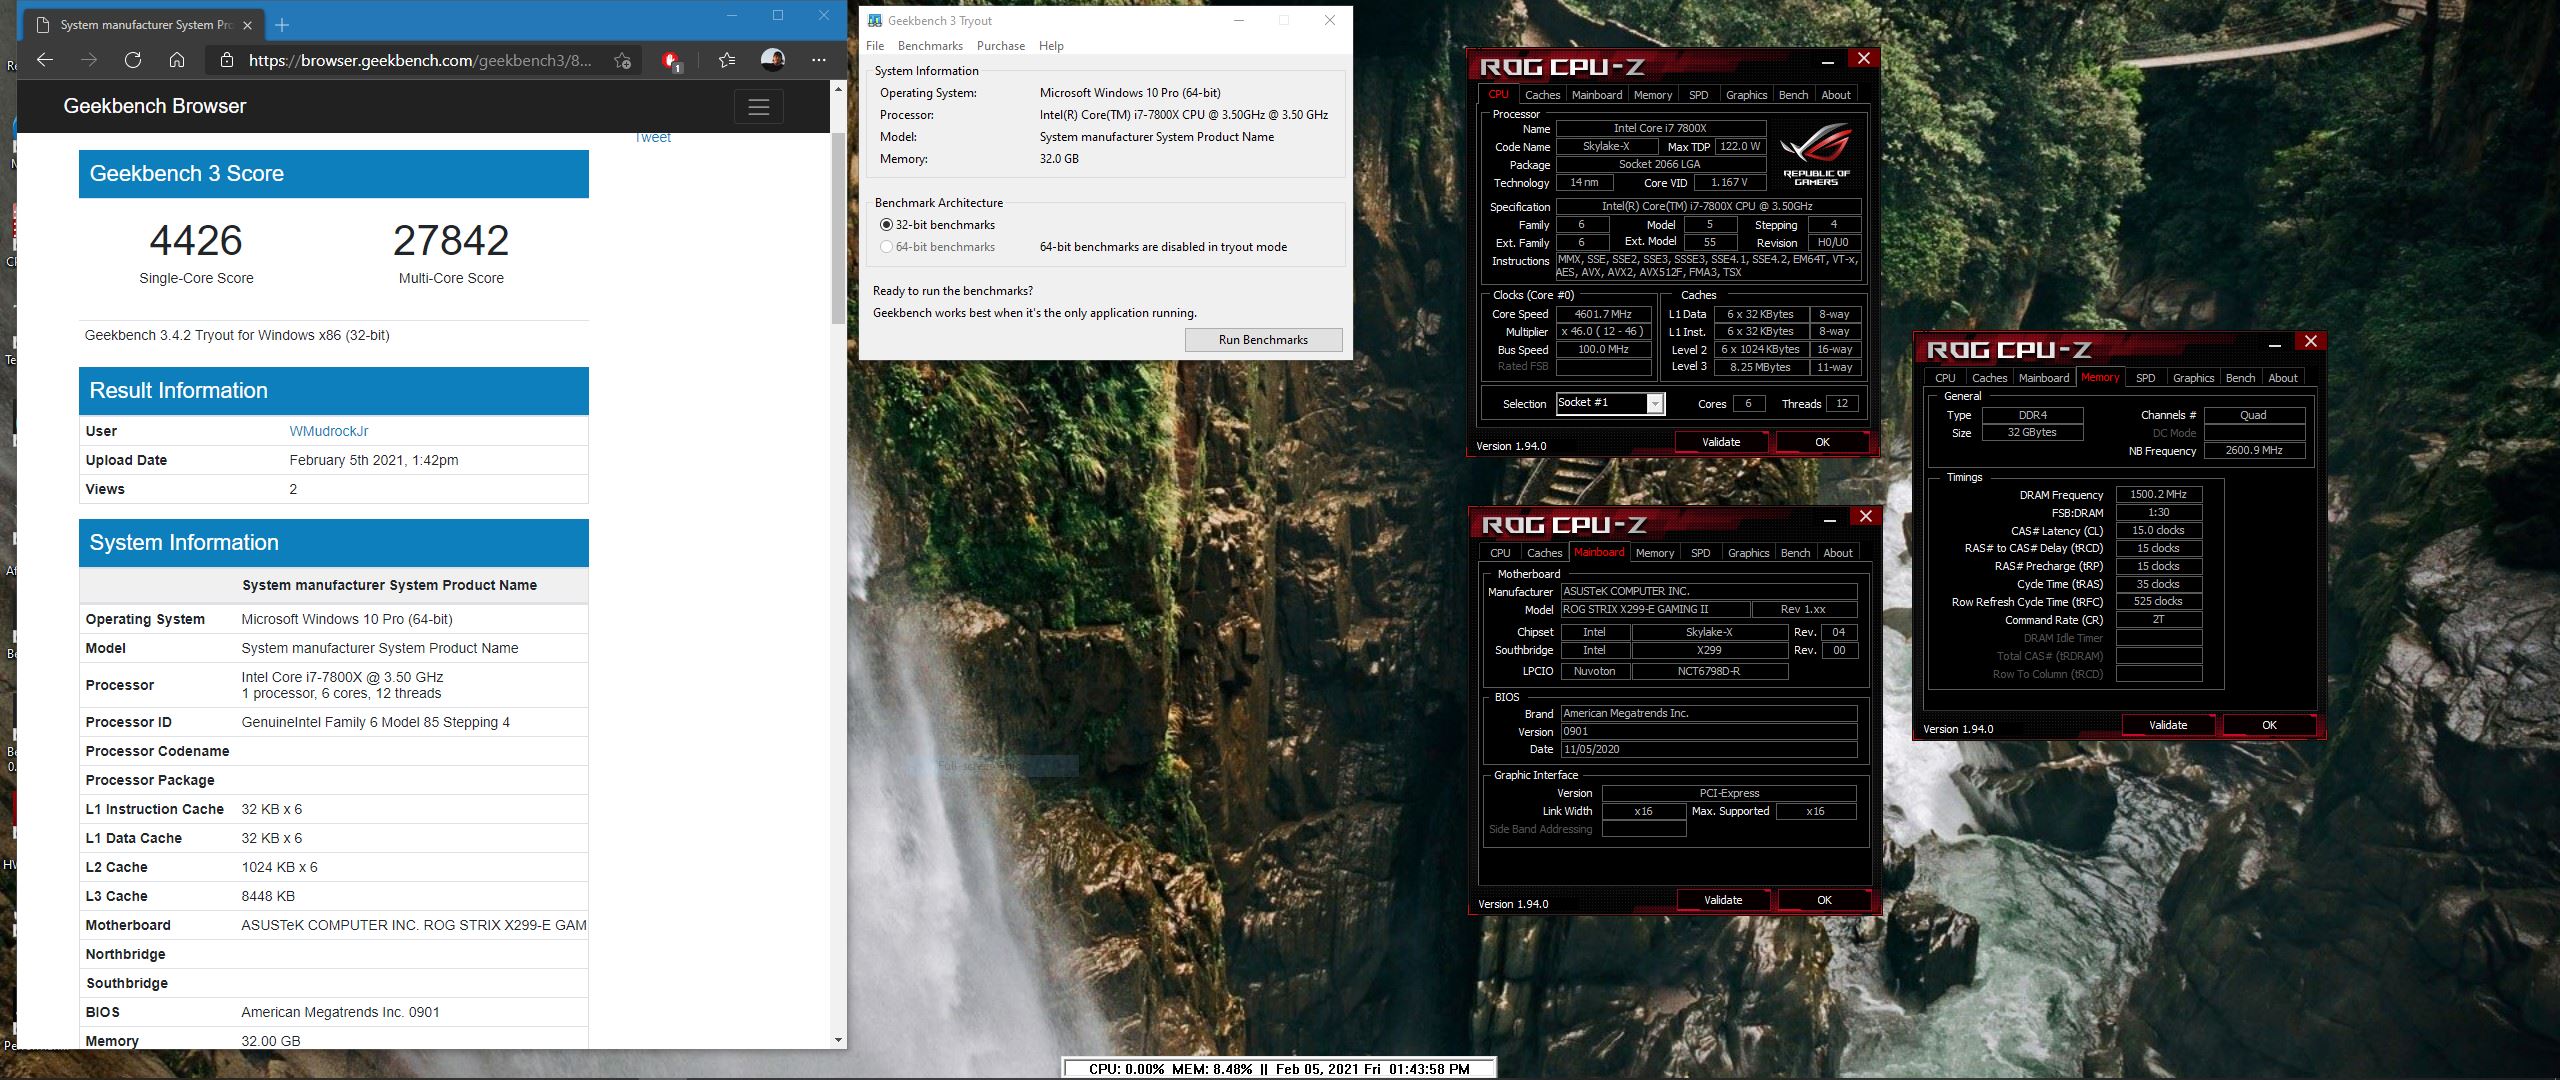Click the ROG STRIX X299-E GAMING II model field
2560x1080 pixels.
point(1655,609)
